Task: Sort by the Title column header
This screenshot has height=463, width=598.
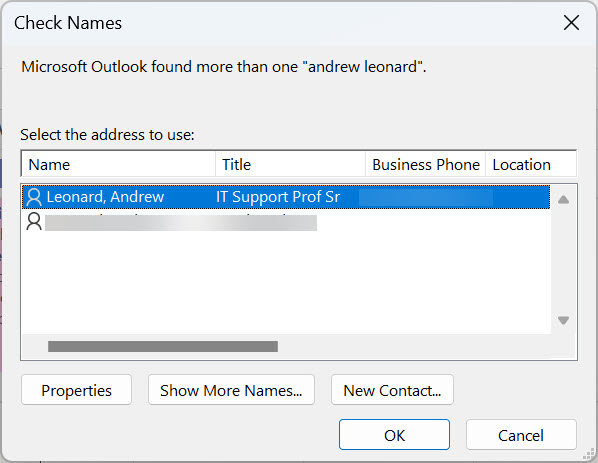Action: [291, 165]
